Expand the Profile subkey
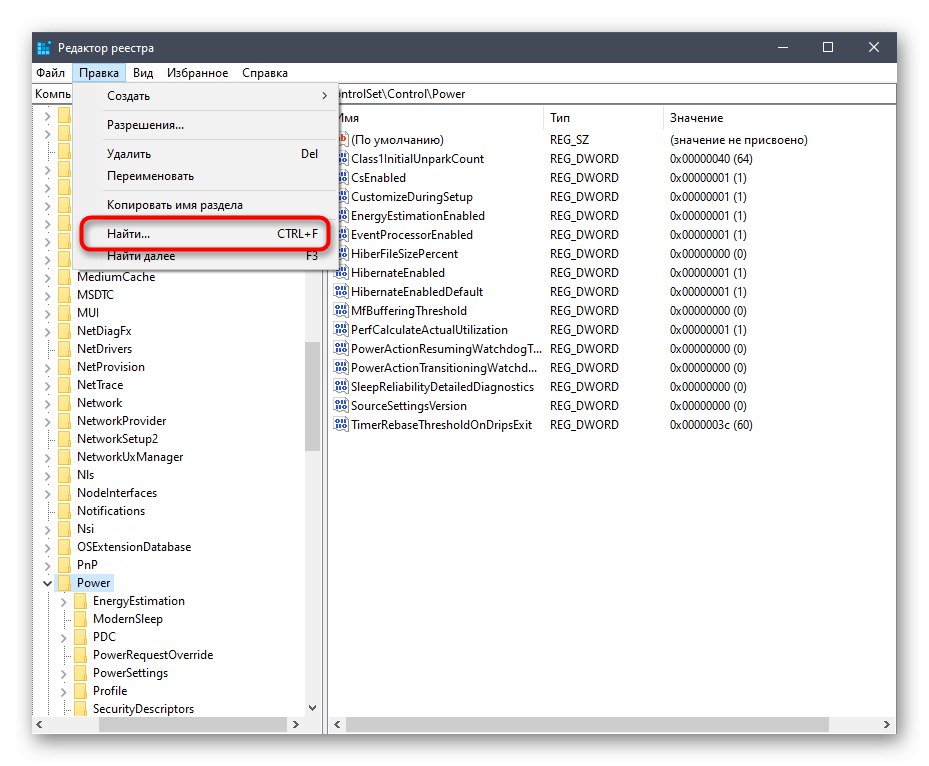Viewport: 929px width, 766px height. (63, 691)
